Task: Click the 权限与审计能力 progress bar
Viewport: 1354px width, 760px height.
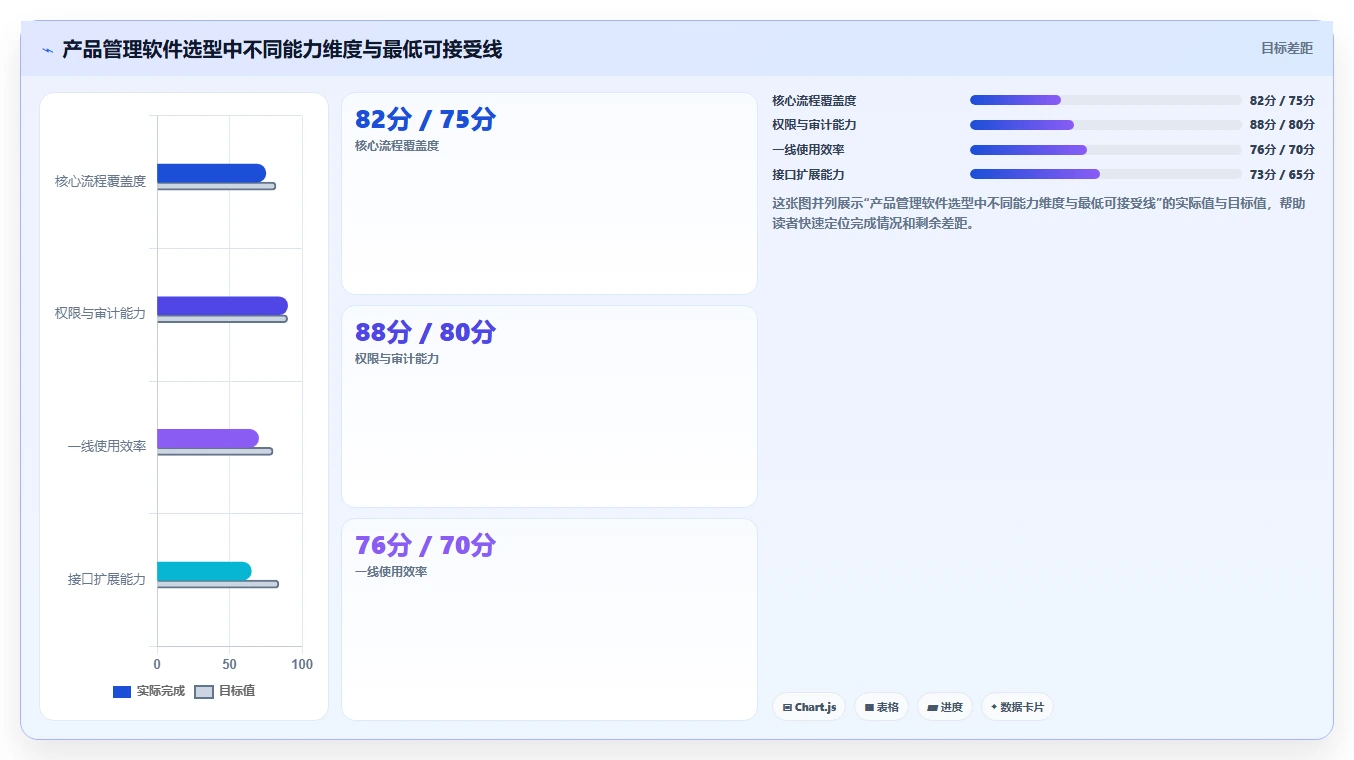Action: pyautogui.click(x=1105, y=125)
